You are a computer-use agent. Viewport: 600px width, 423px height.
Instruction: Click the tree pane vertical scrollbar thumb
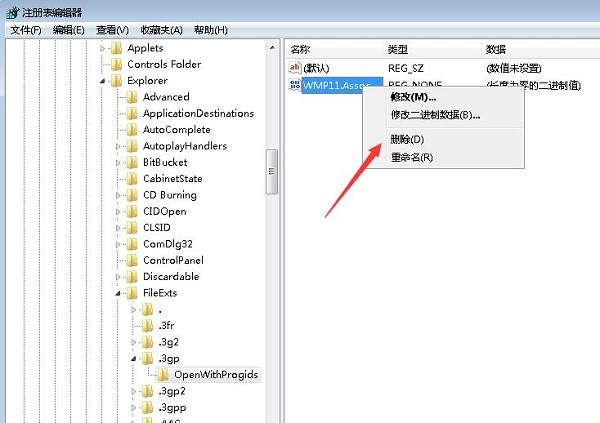click(271, 172)
